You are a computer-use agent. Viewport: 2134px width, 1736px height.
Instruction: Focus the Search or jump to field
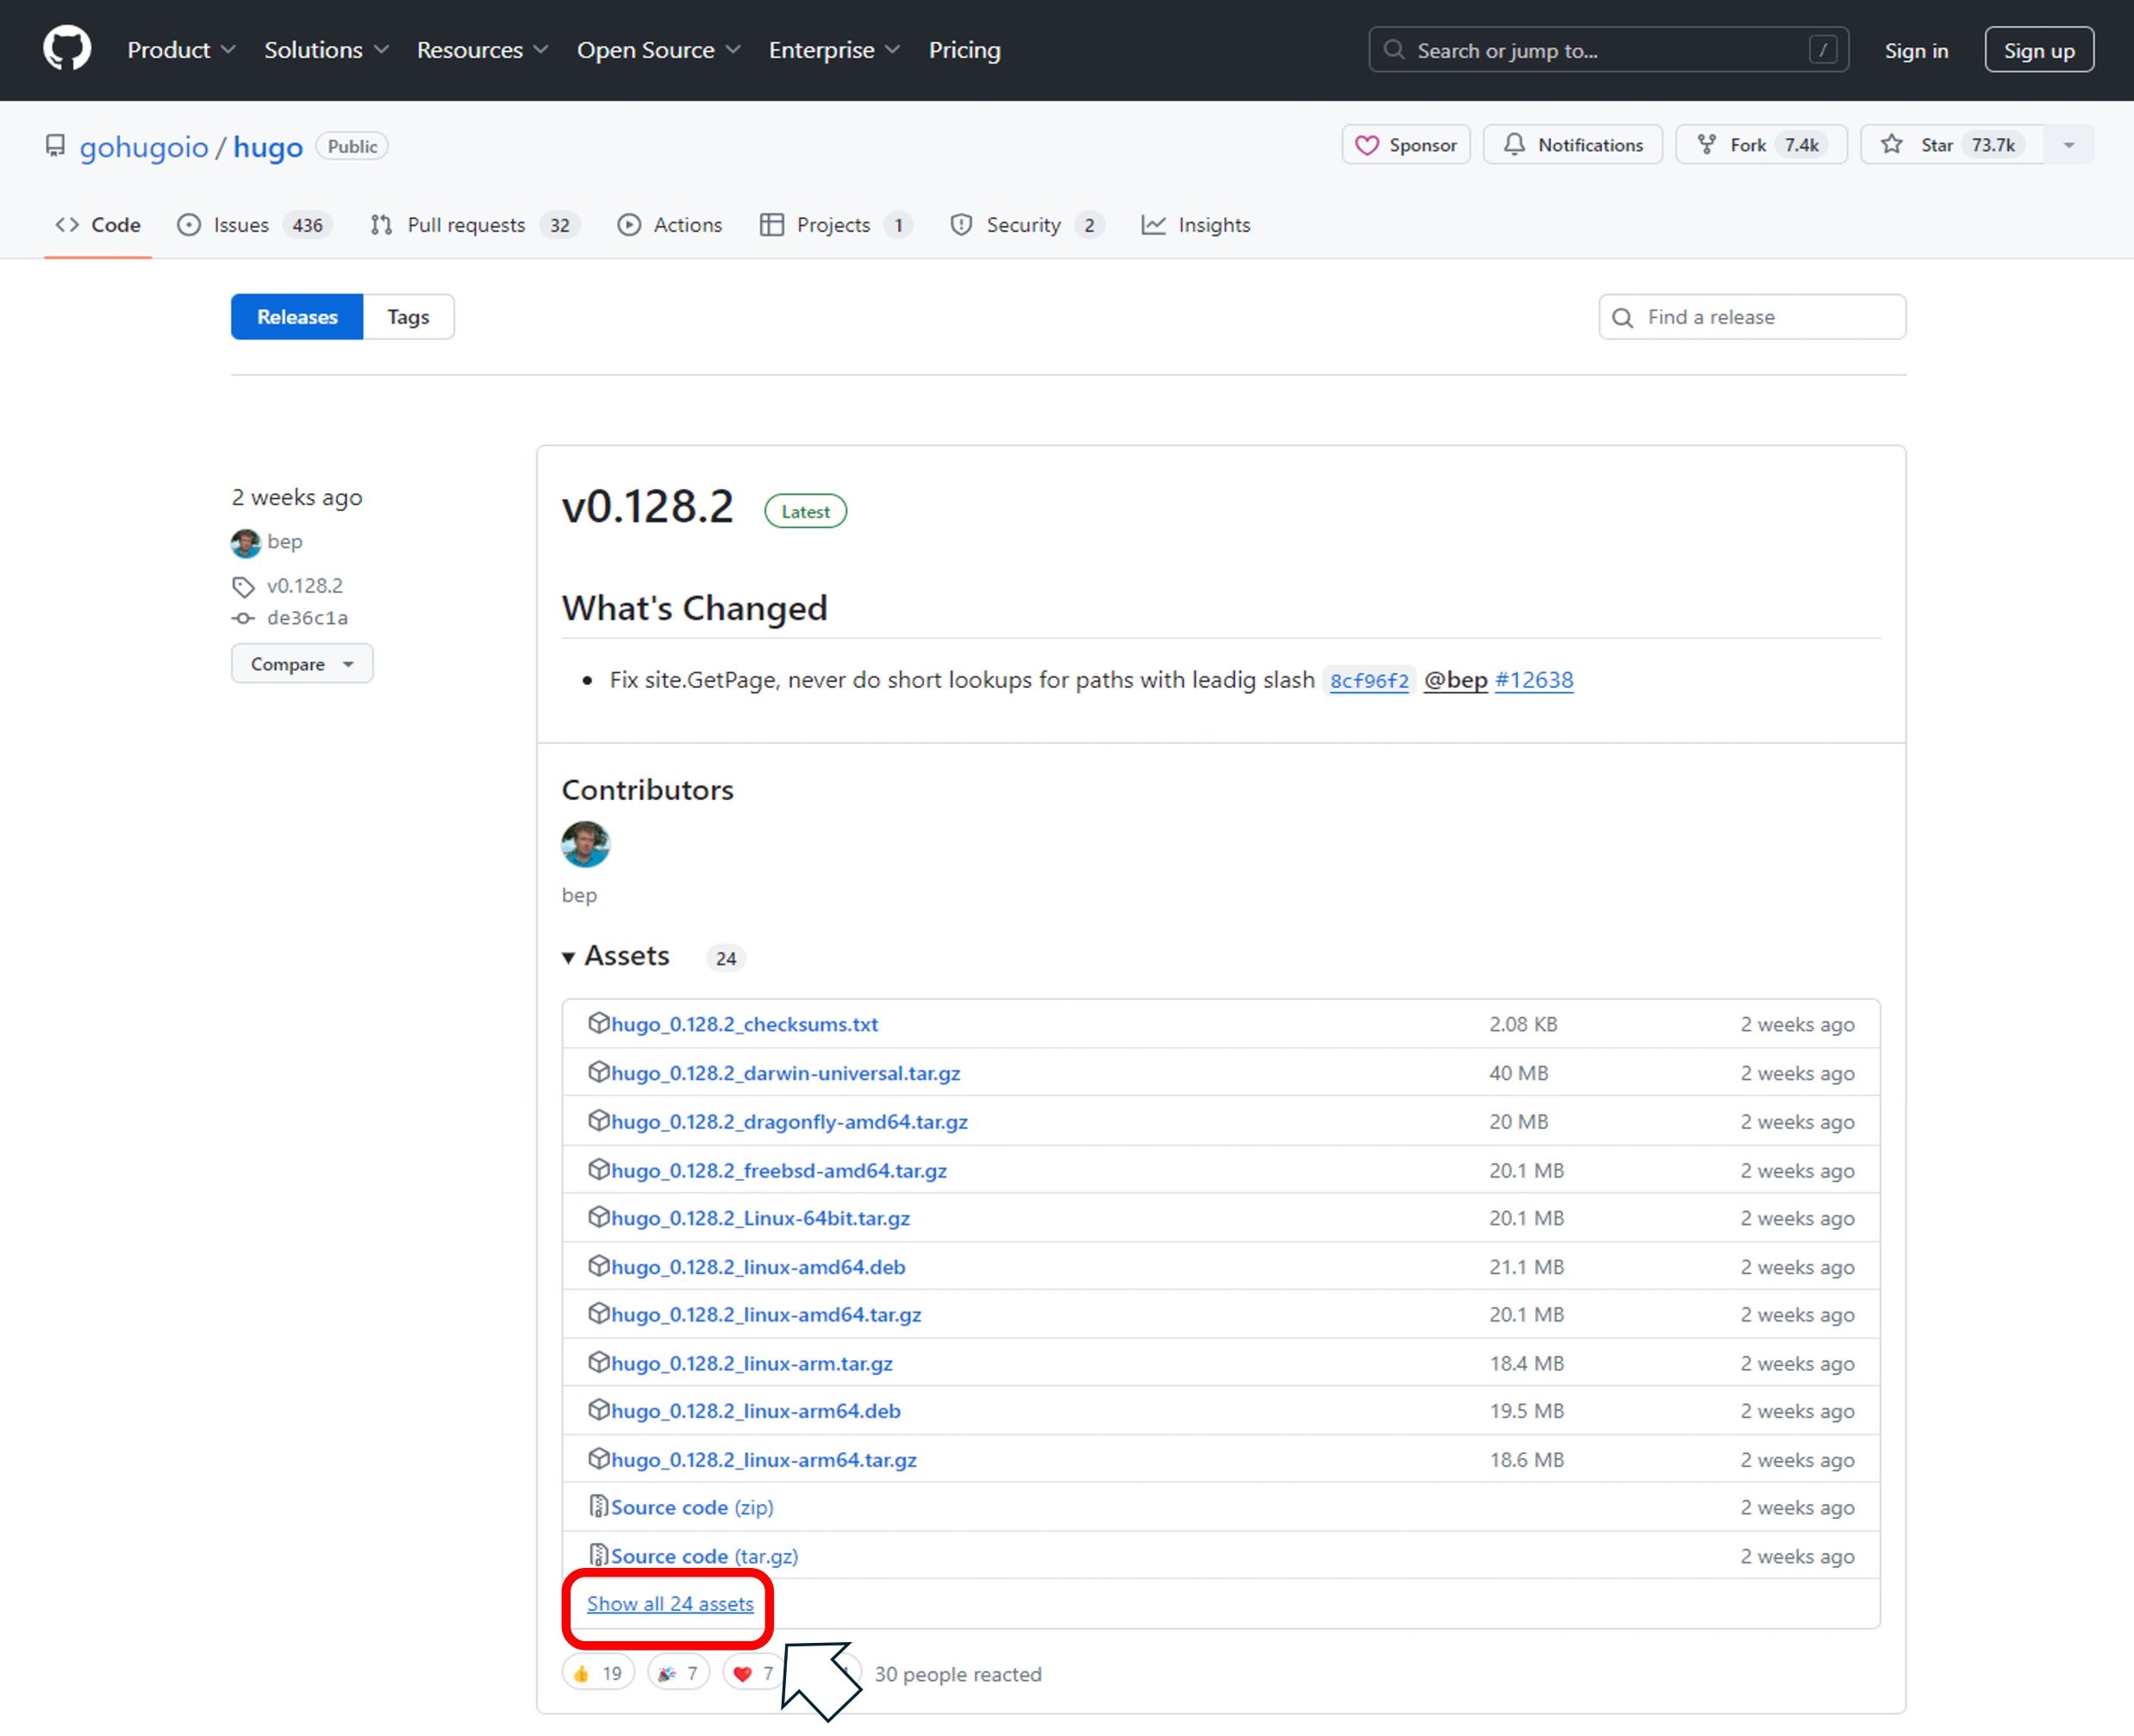point(1608,50)
